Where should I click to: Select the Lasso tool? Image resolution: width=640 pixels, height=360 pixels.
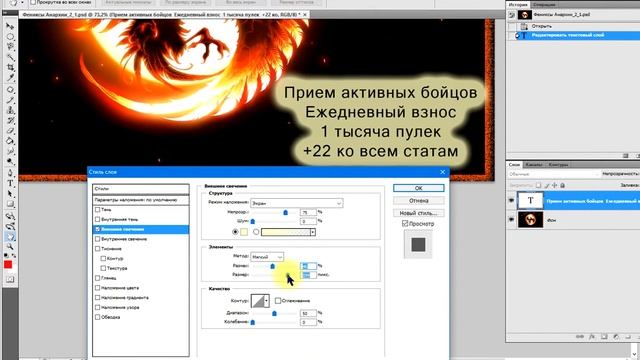tap(10, 47)
